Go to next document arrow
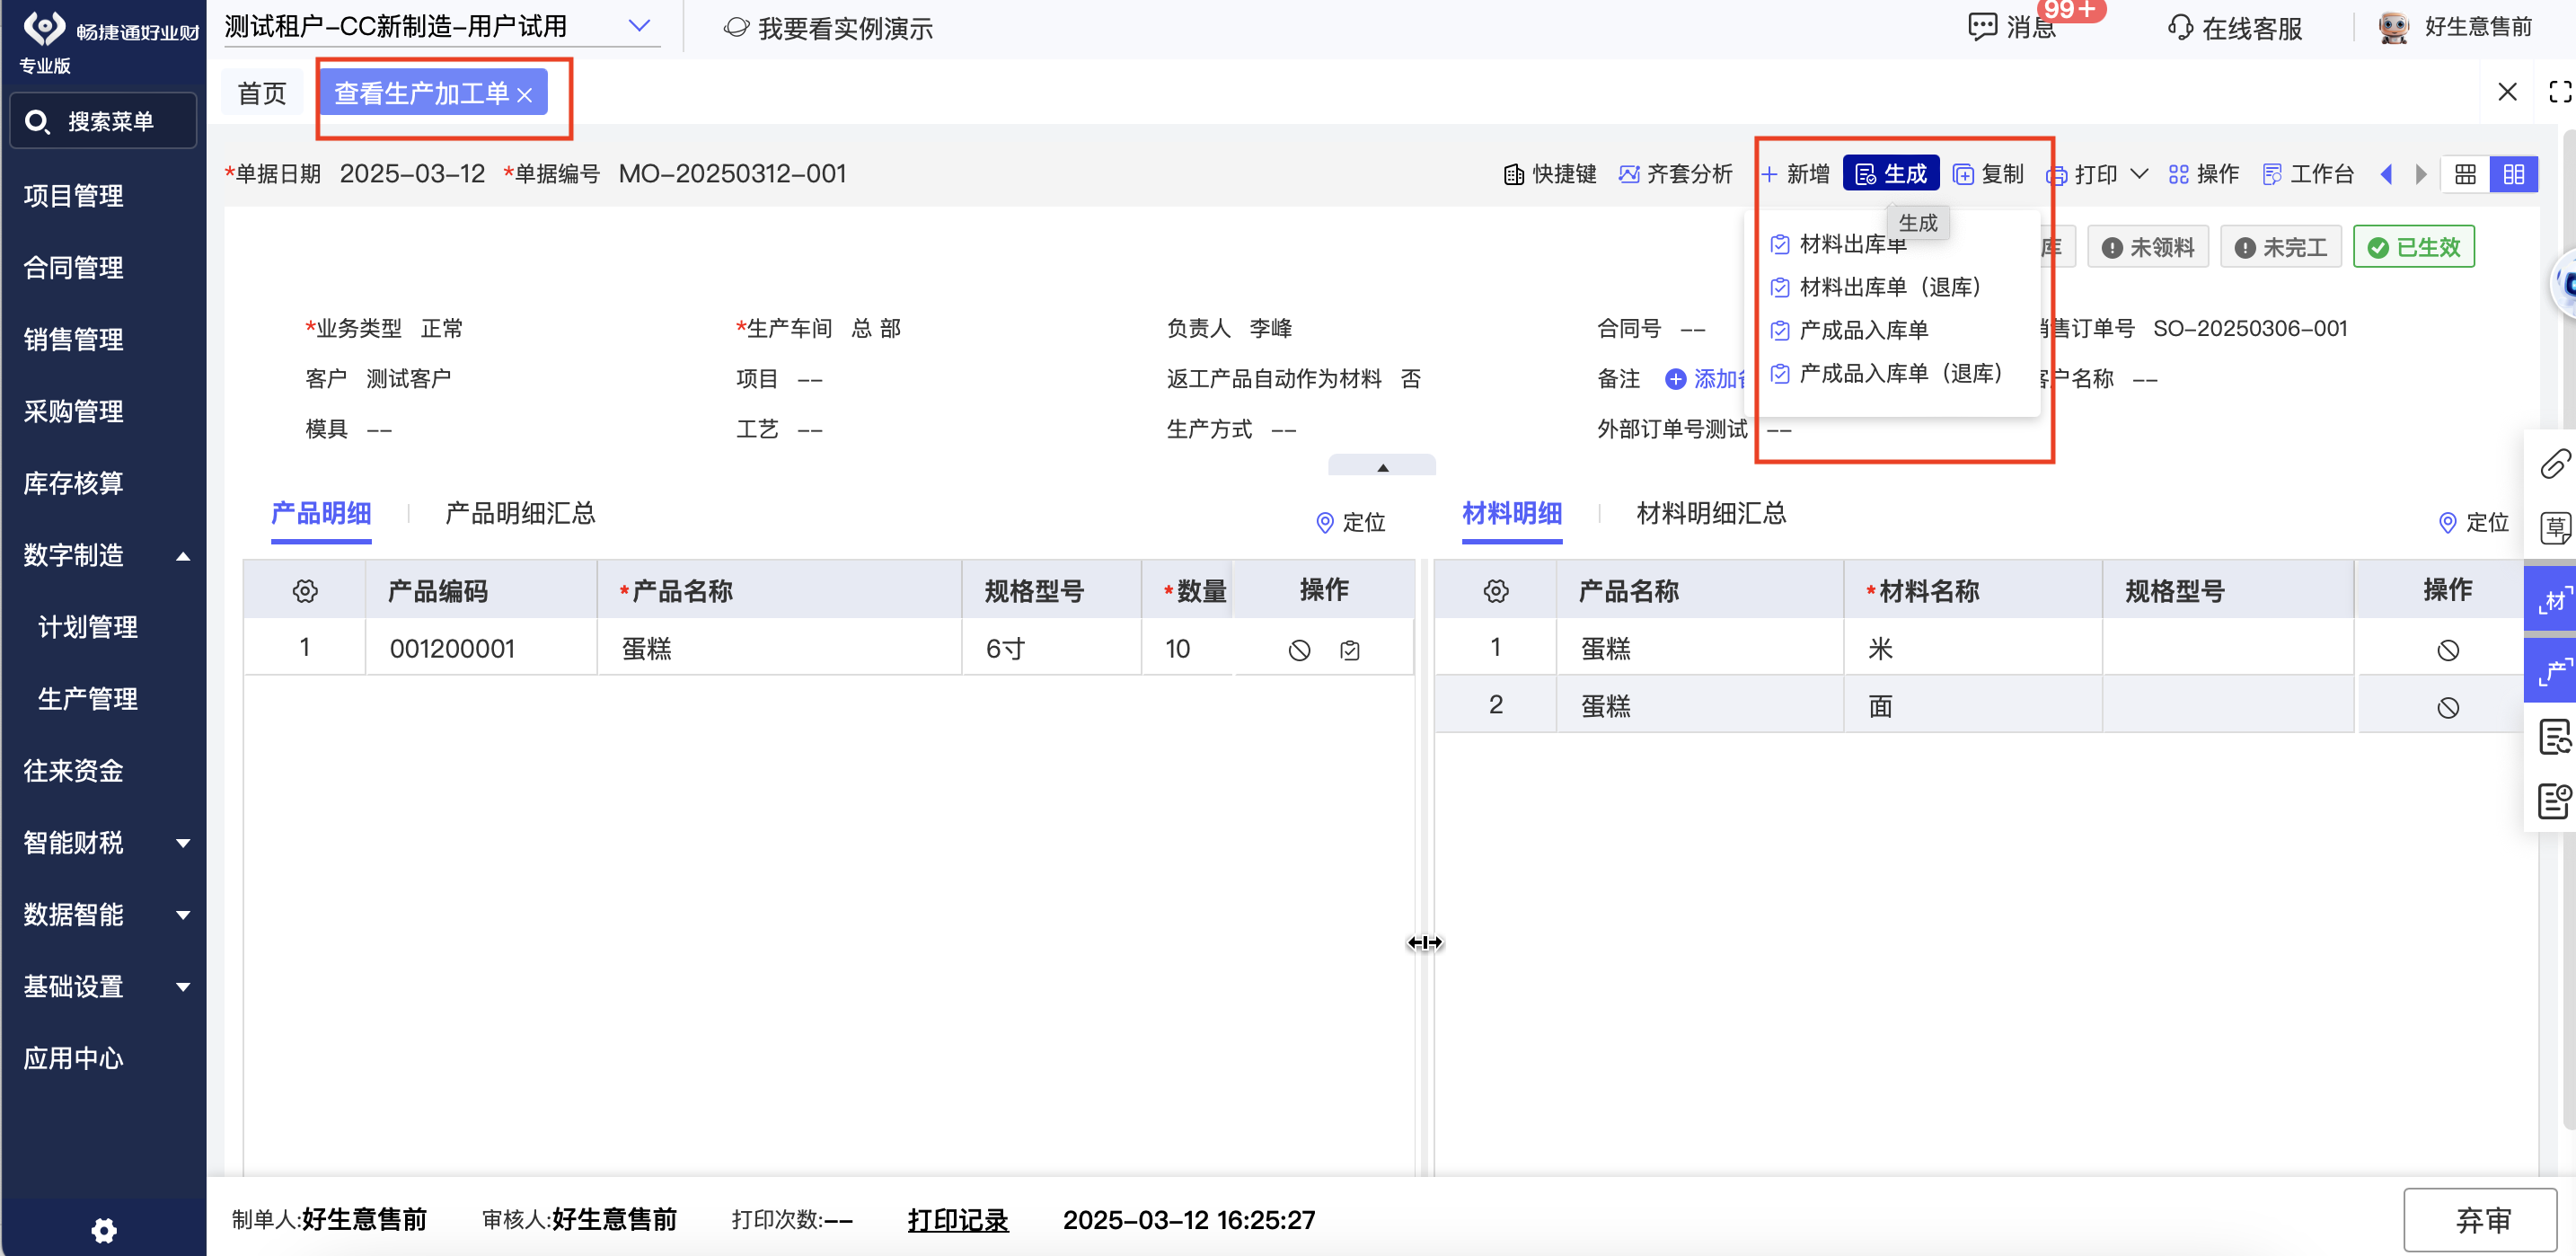2576x1256 pixels. [2421, 174]
